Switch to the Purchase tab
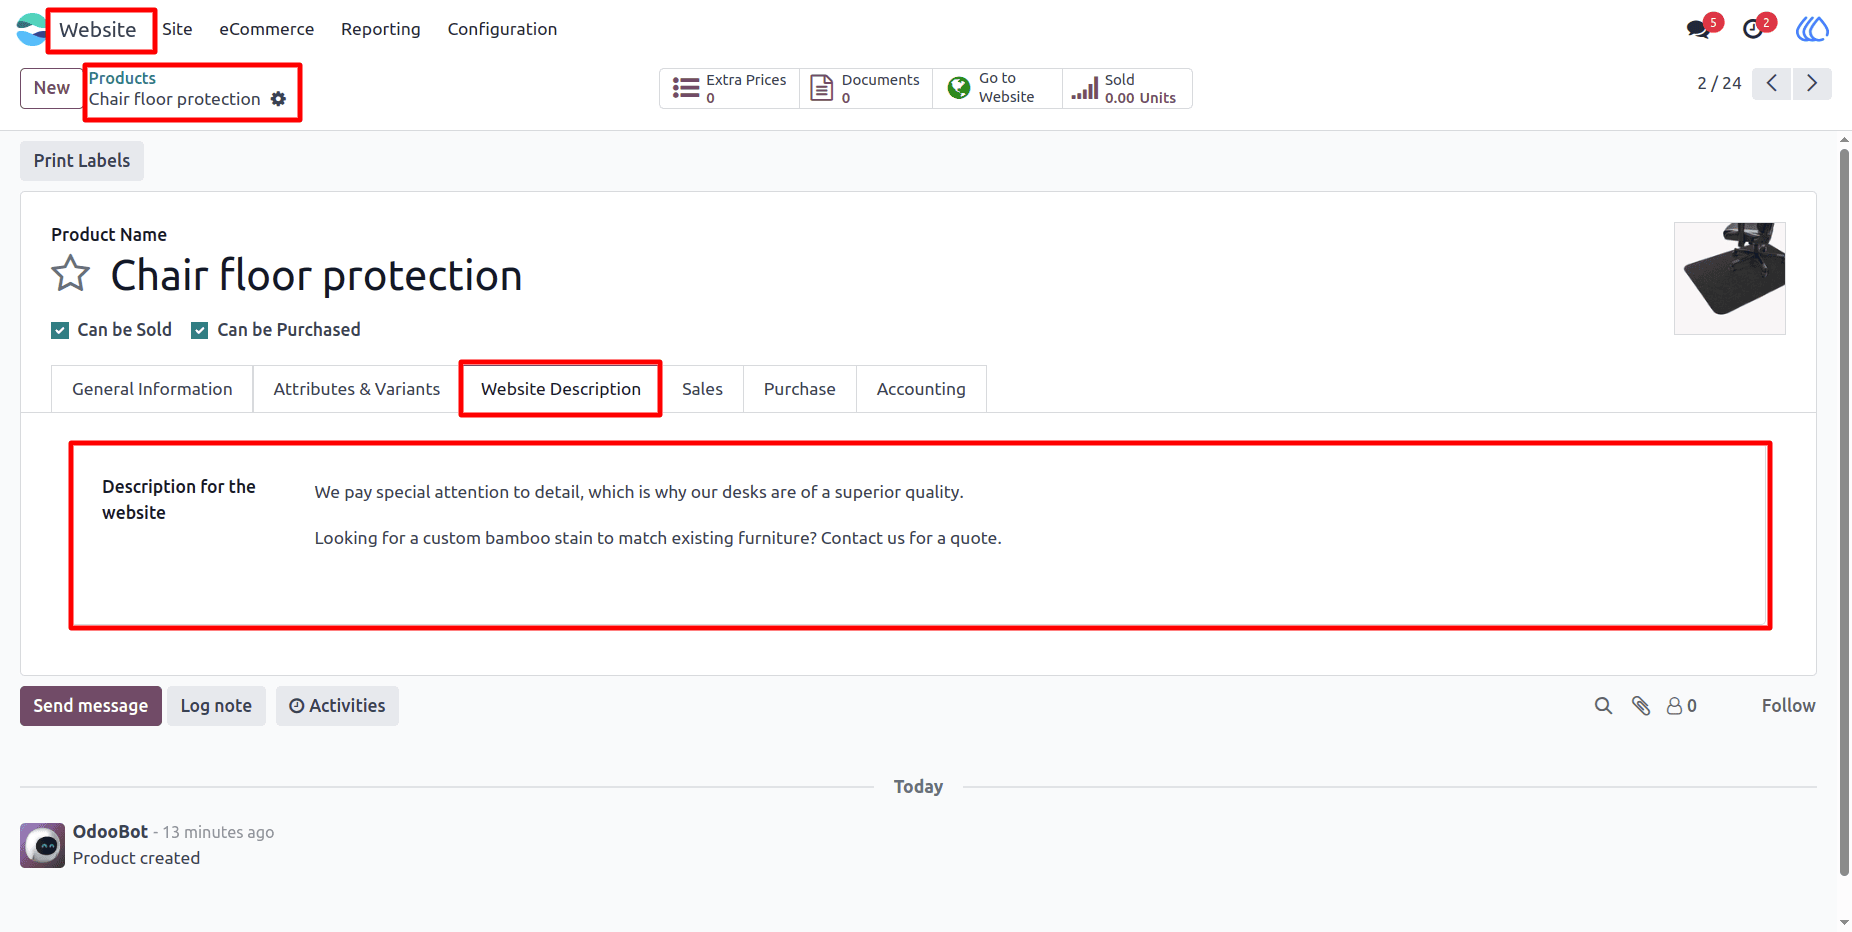1852x932 pixels. click(x=800, y=389)
